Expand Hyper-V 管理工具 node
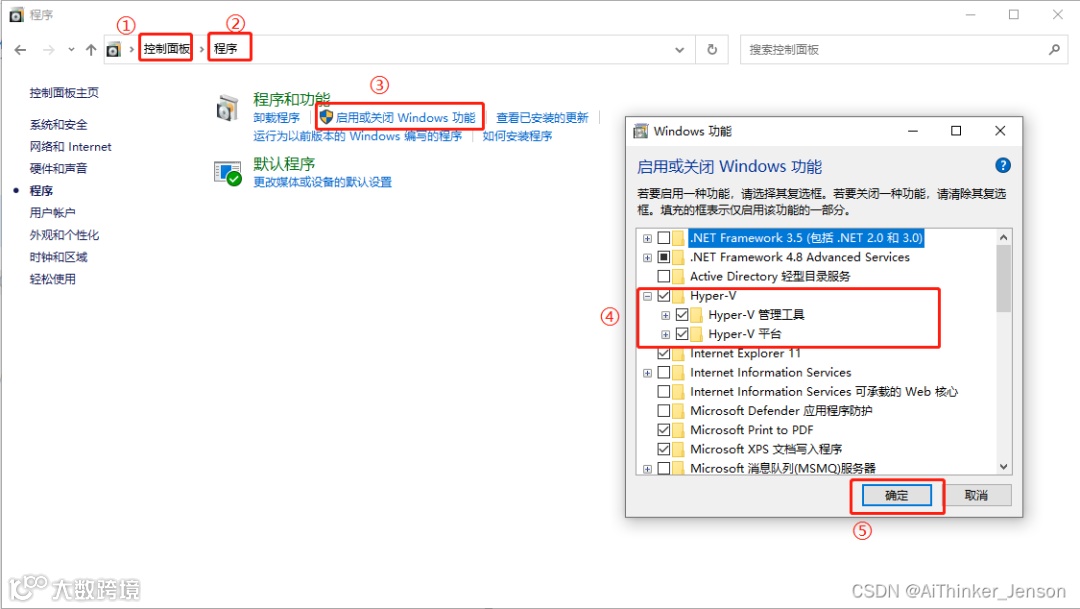The image size is (1080, 609). click(x=665, y=316)
